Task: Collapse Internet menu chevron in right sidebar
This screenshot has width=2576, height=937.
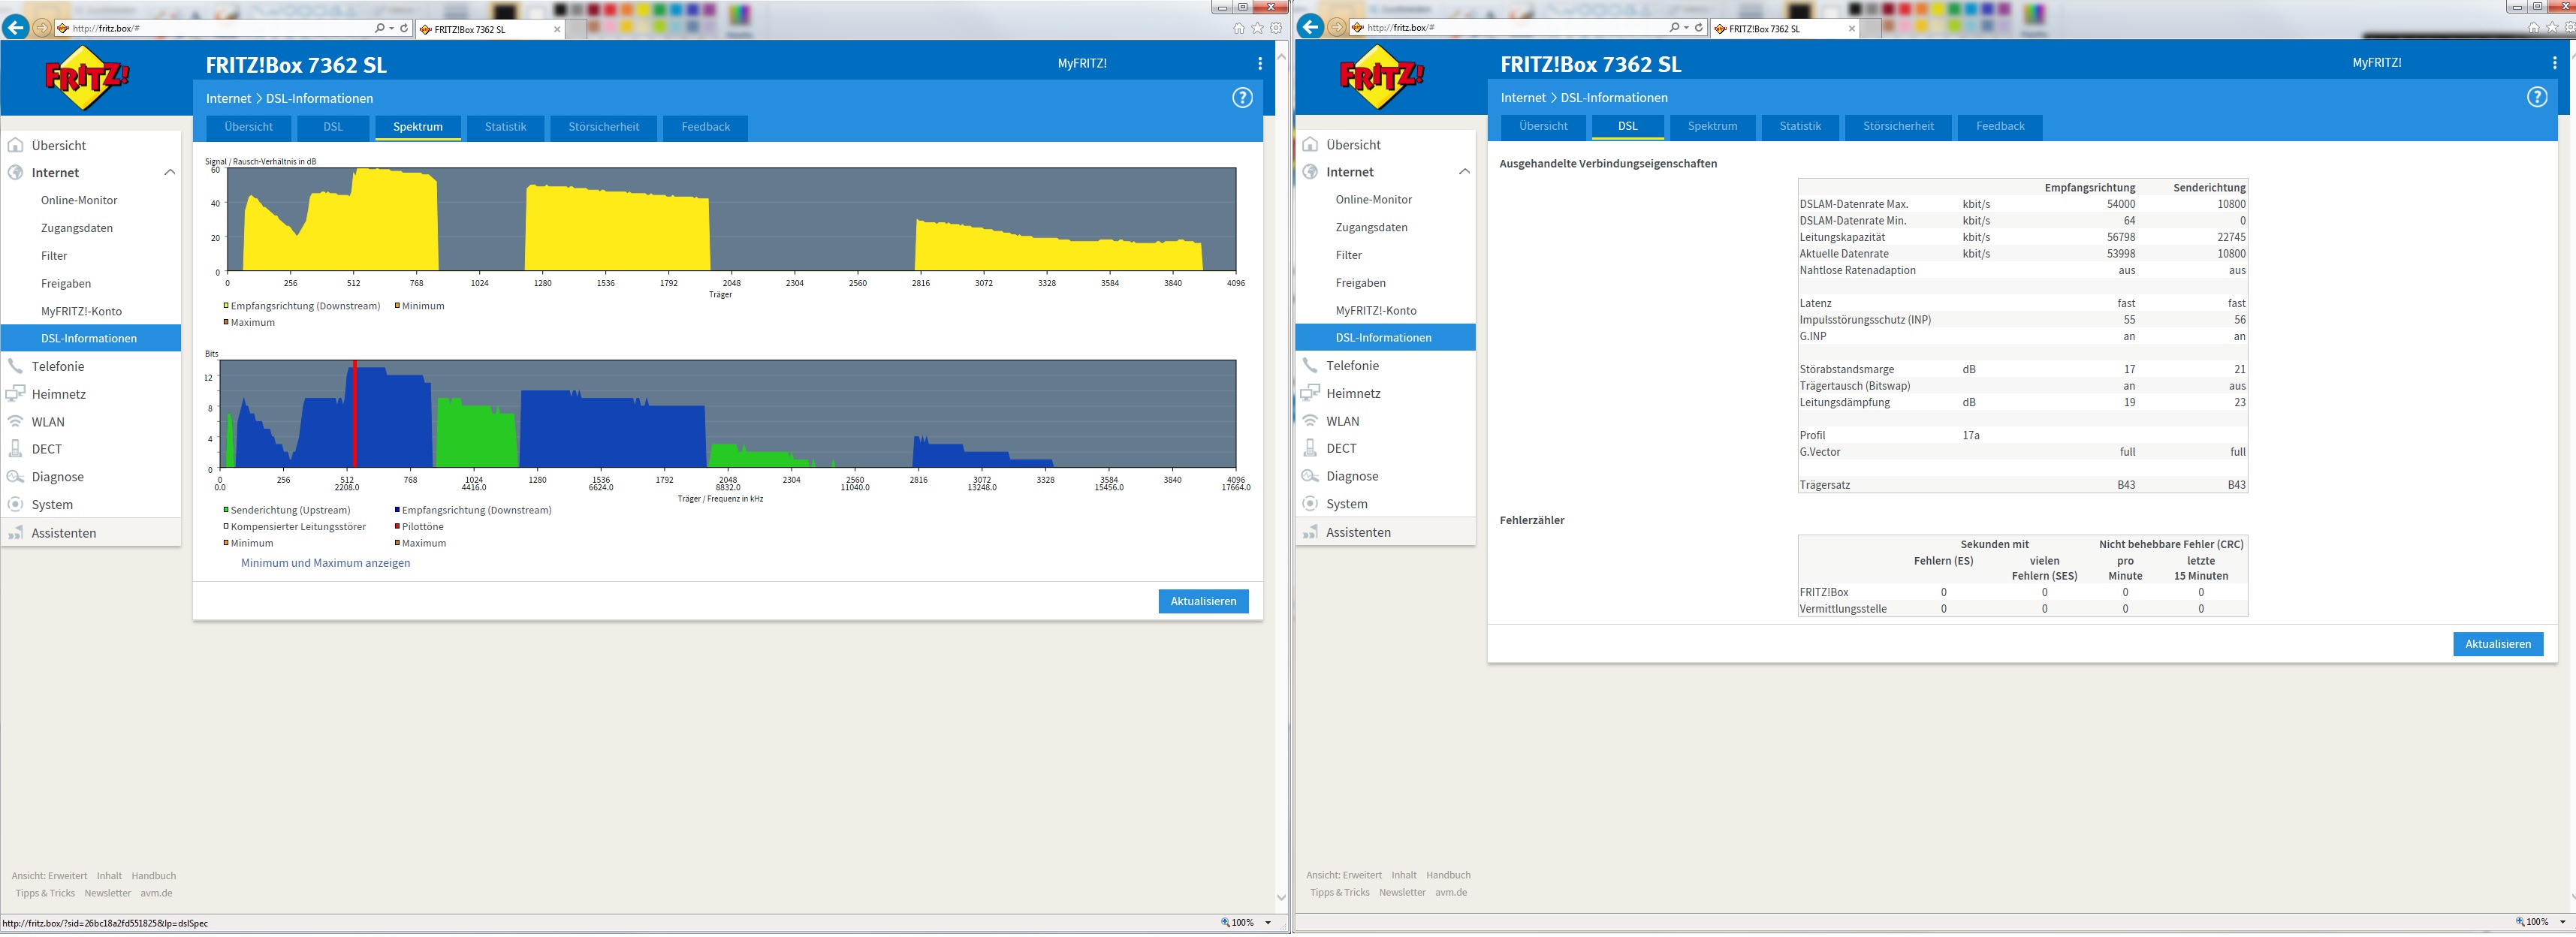Action: pyautogui.click(x=1464, y=172)
